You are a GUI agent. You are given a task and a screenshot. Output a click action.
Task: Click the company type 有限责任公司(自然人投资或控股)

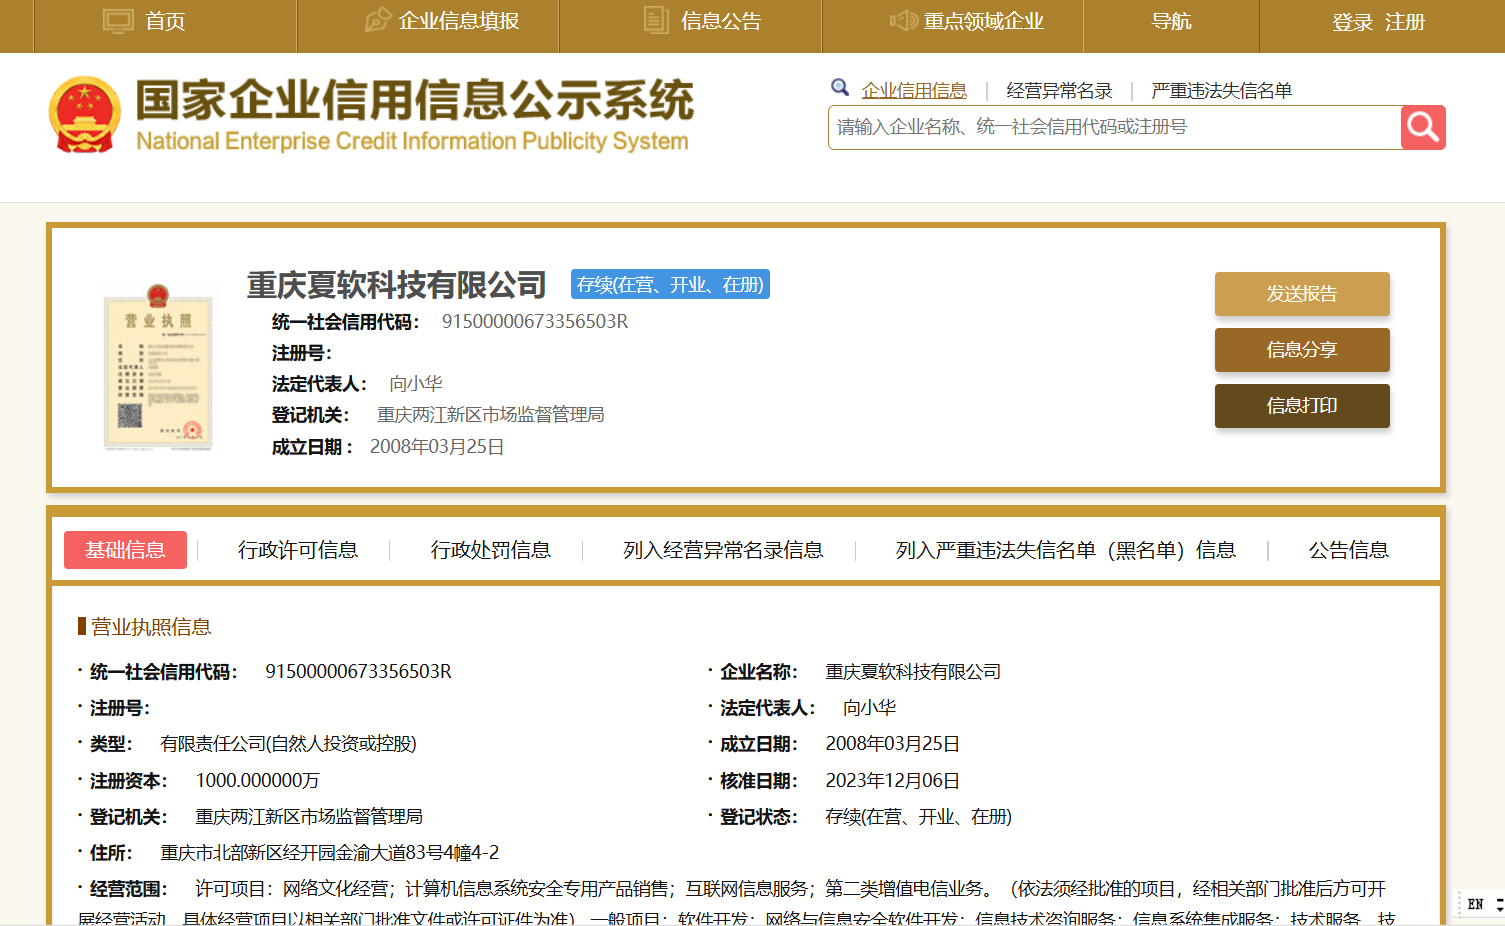coord(288,744)
